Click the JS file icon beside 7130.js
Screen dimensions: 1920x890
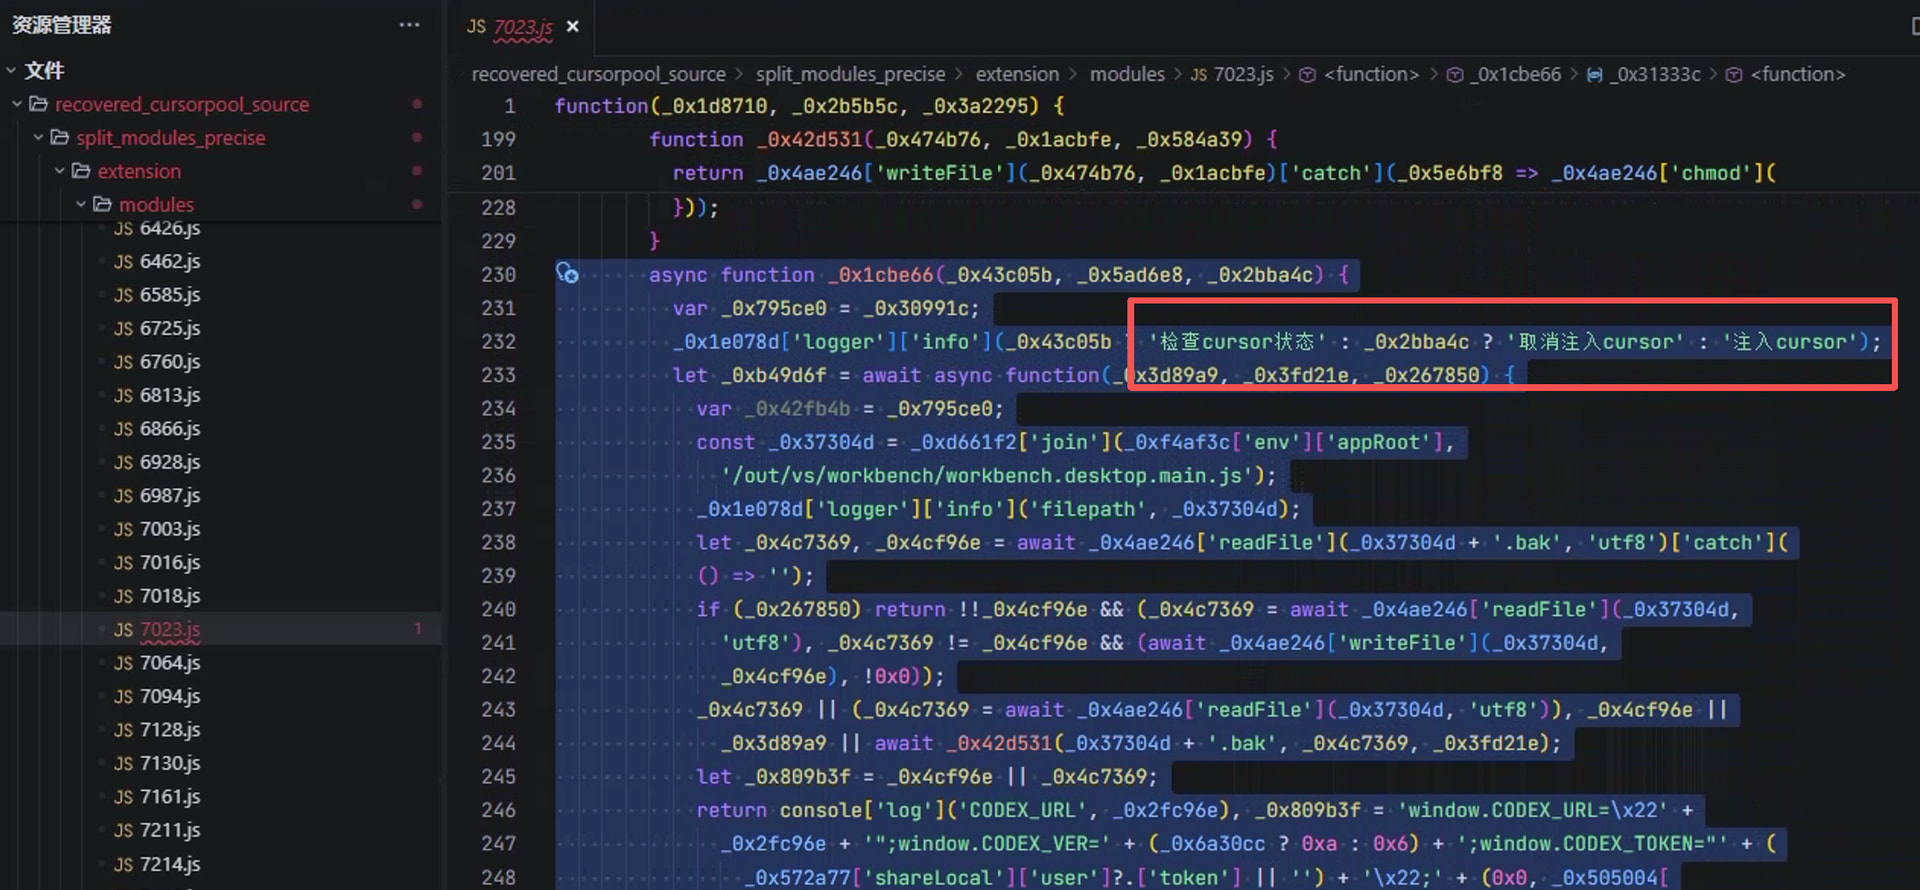point(123,764)
